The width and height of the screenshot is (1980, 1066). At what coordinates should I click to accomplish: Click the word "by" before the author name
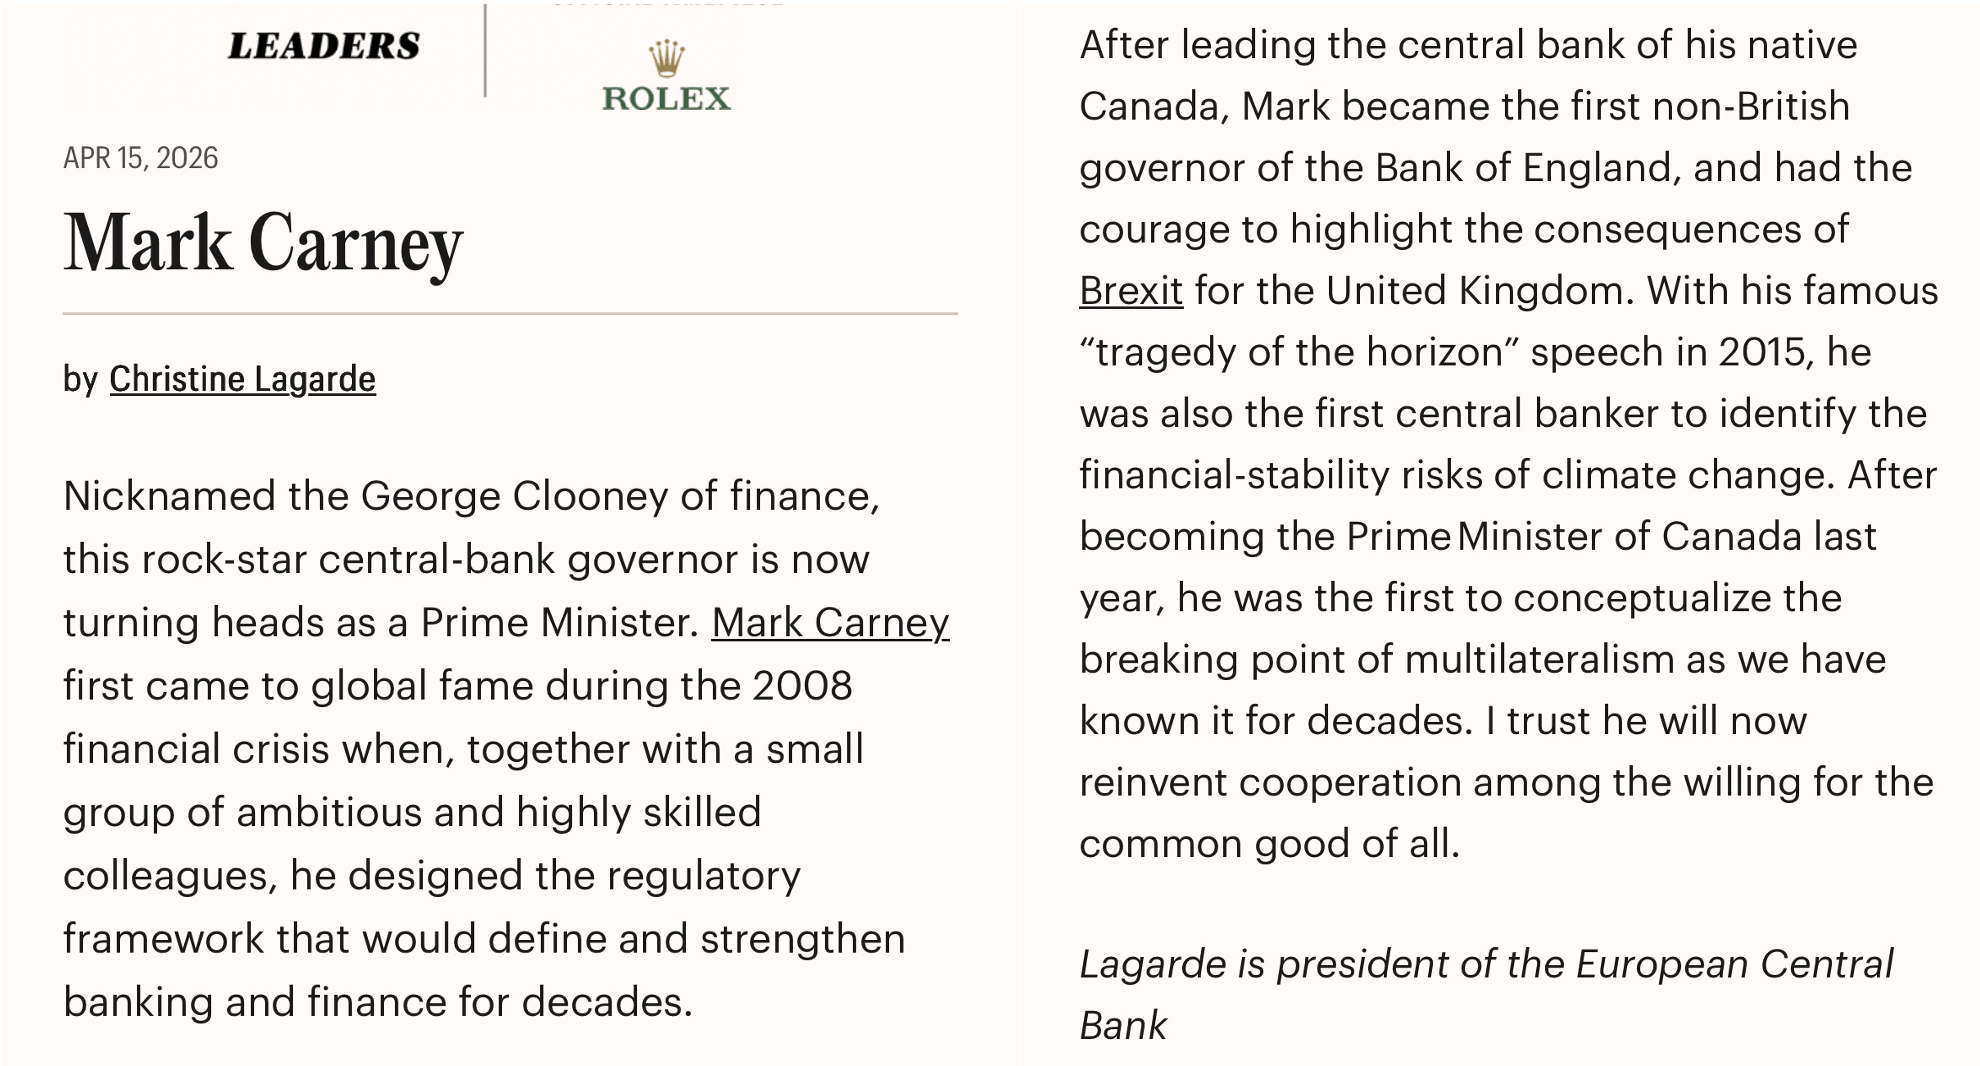80,379
